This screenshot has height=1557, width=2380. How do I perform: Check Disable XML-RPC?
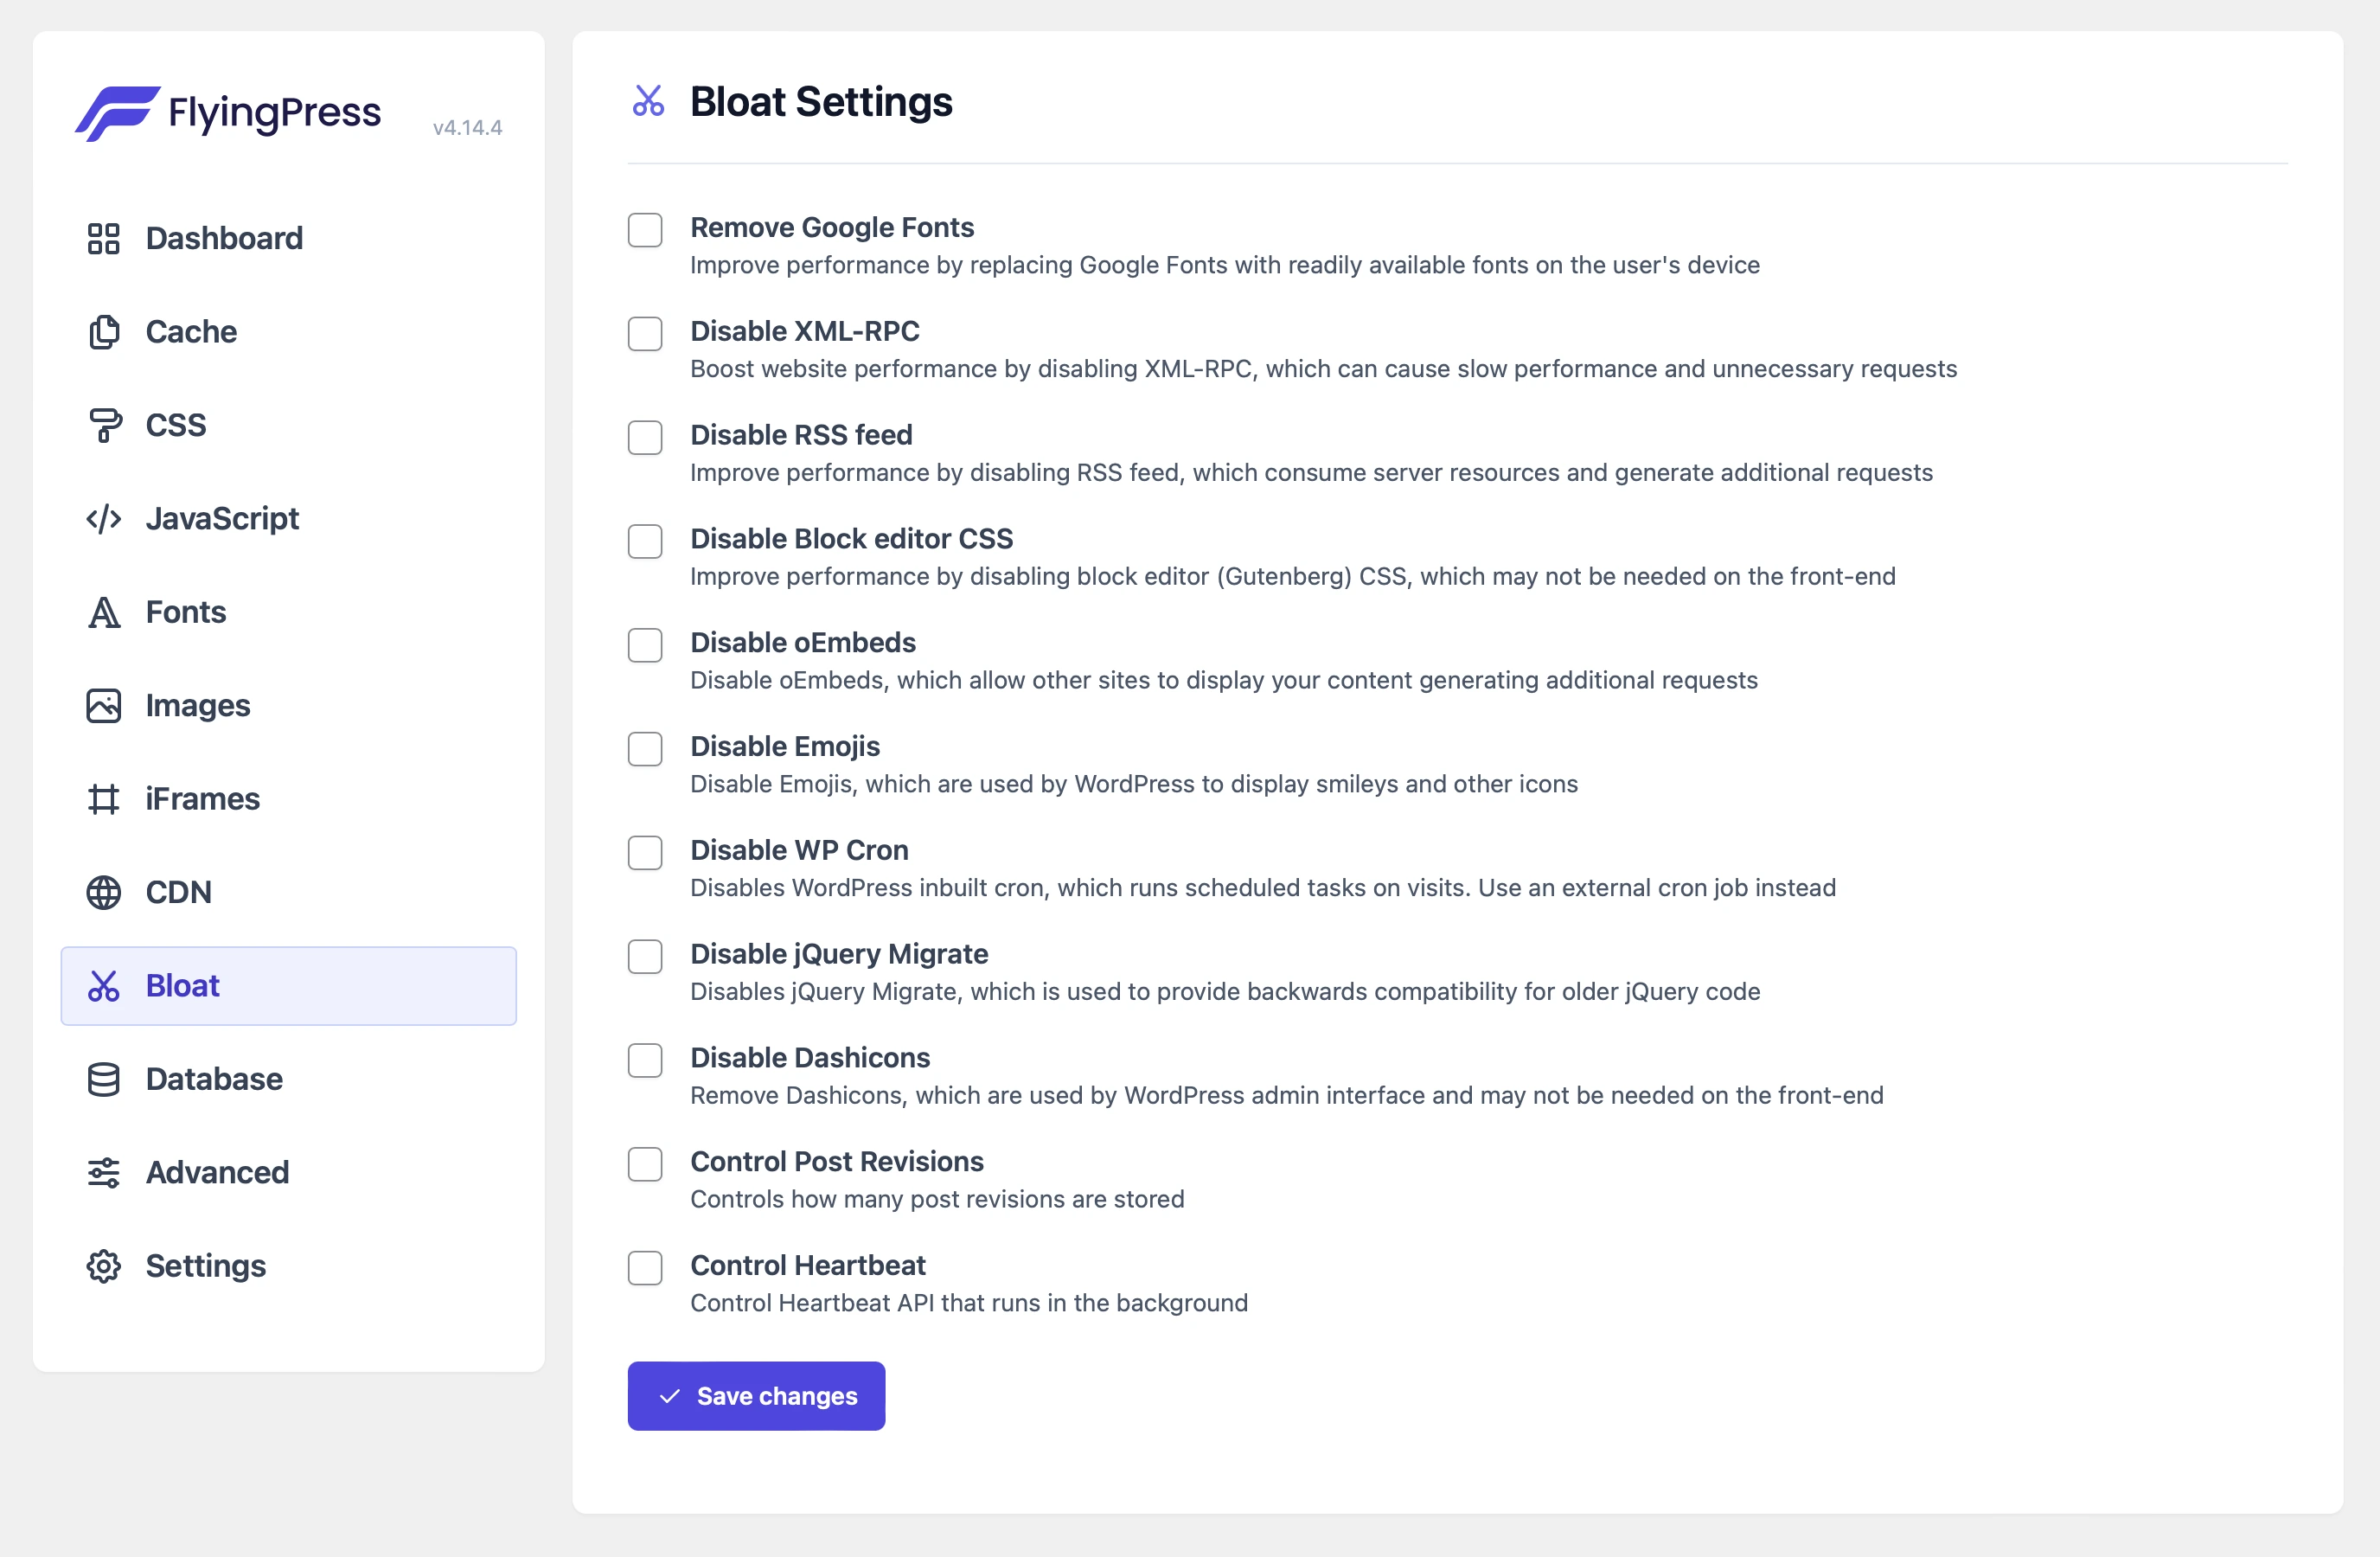click(x=645, y=334)
